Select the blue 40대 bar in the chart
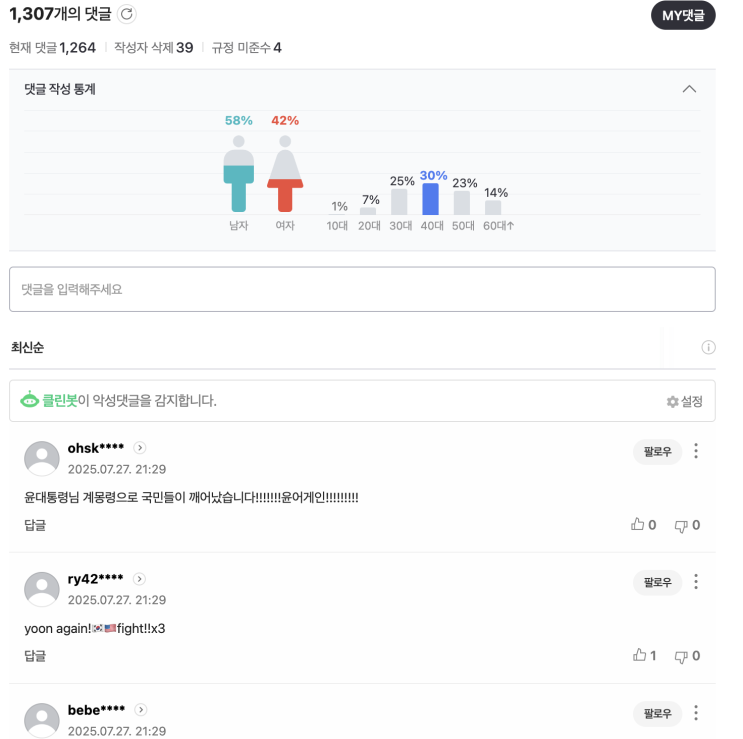The image size is (743, 739). tap(430, 199)
